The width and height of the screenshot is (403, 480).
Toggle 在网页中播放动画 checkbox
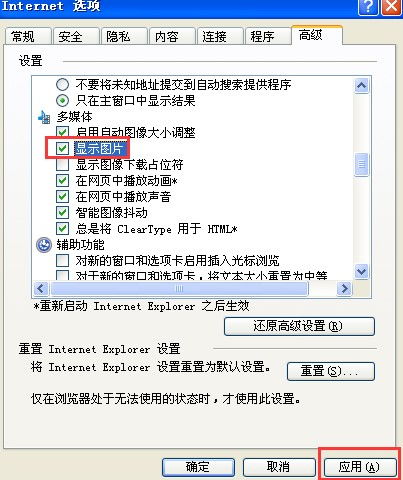coord(62,181)
